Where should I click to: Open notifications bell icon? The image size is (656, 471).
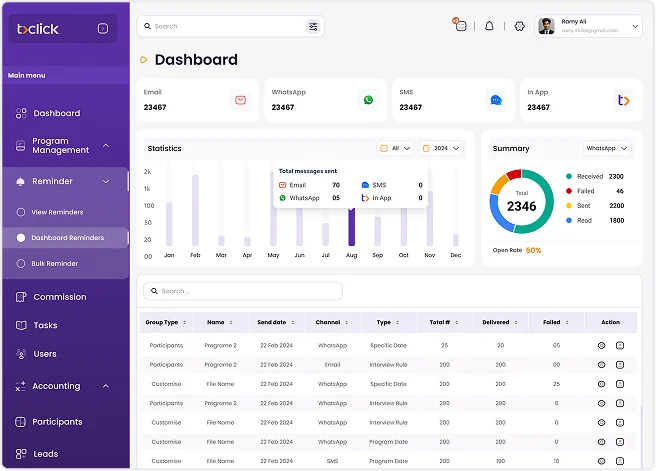pos(489,26)
